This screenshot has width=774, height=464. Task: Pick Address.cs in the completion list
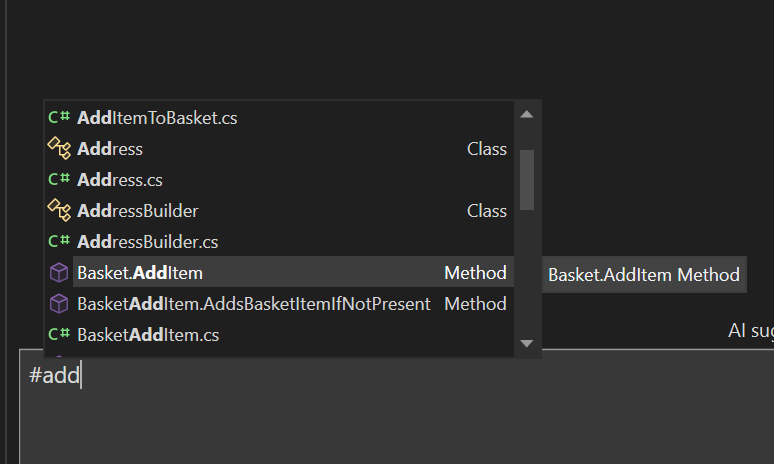(120, 180)
